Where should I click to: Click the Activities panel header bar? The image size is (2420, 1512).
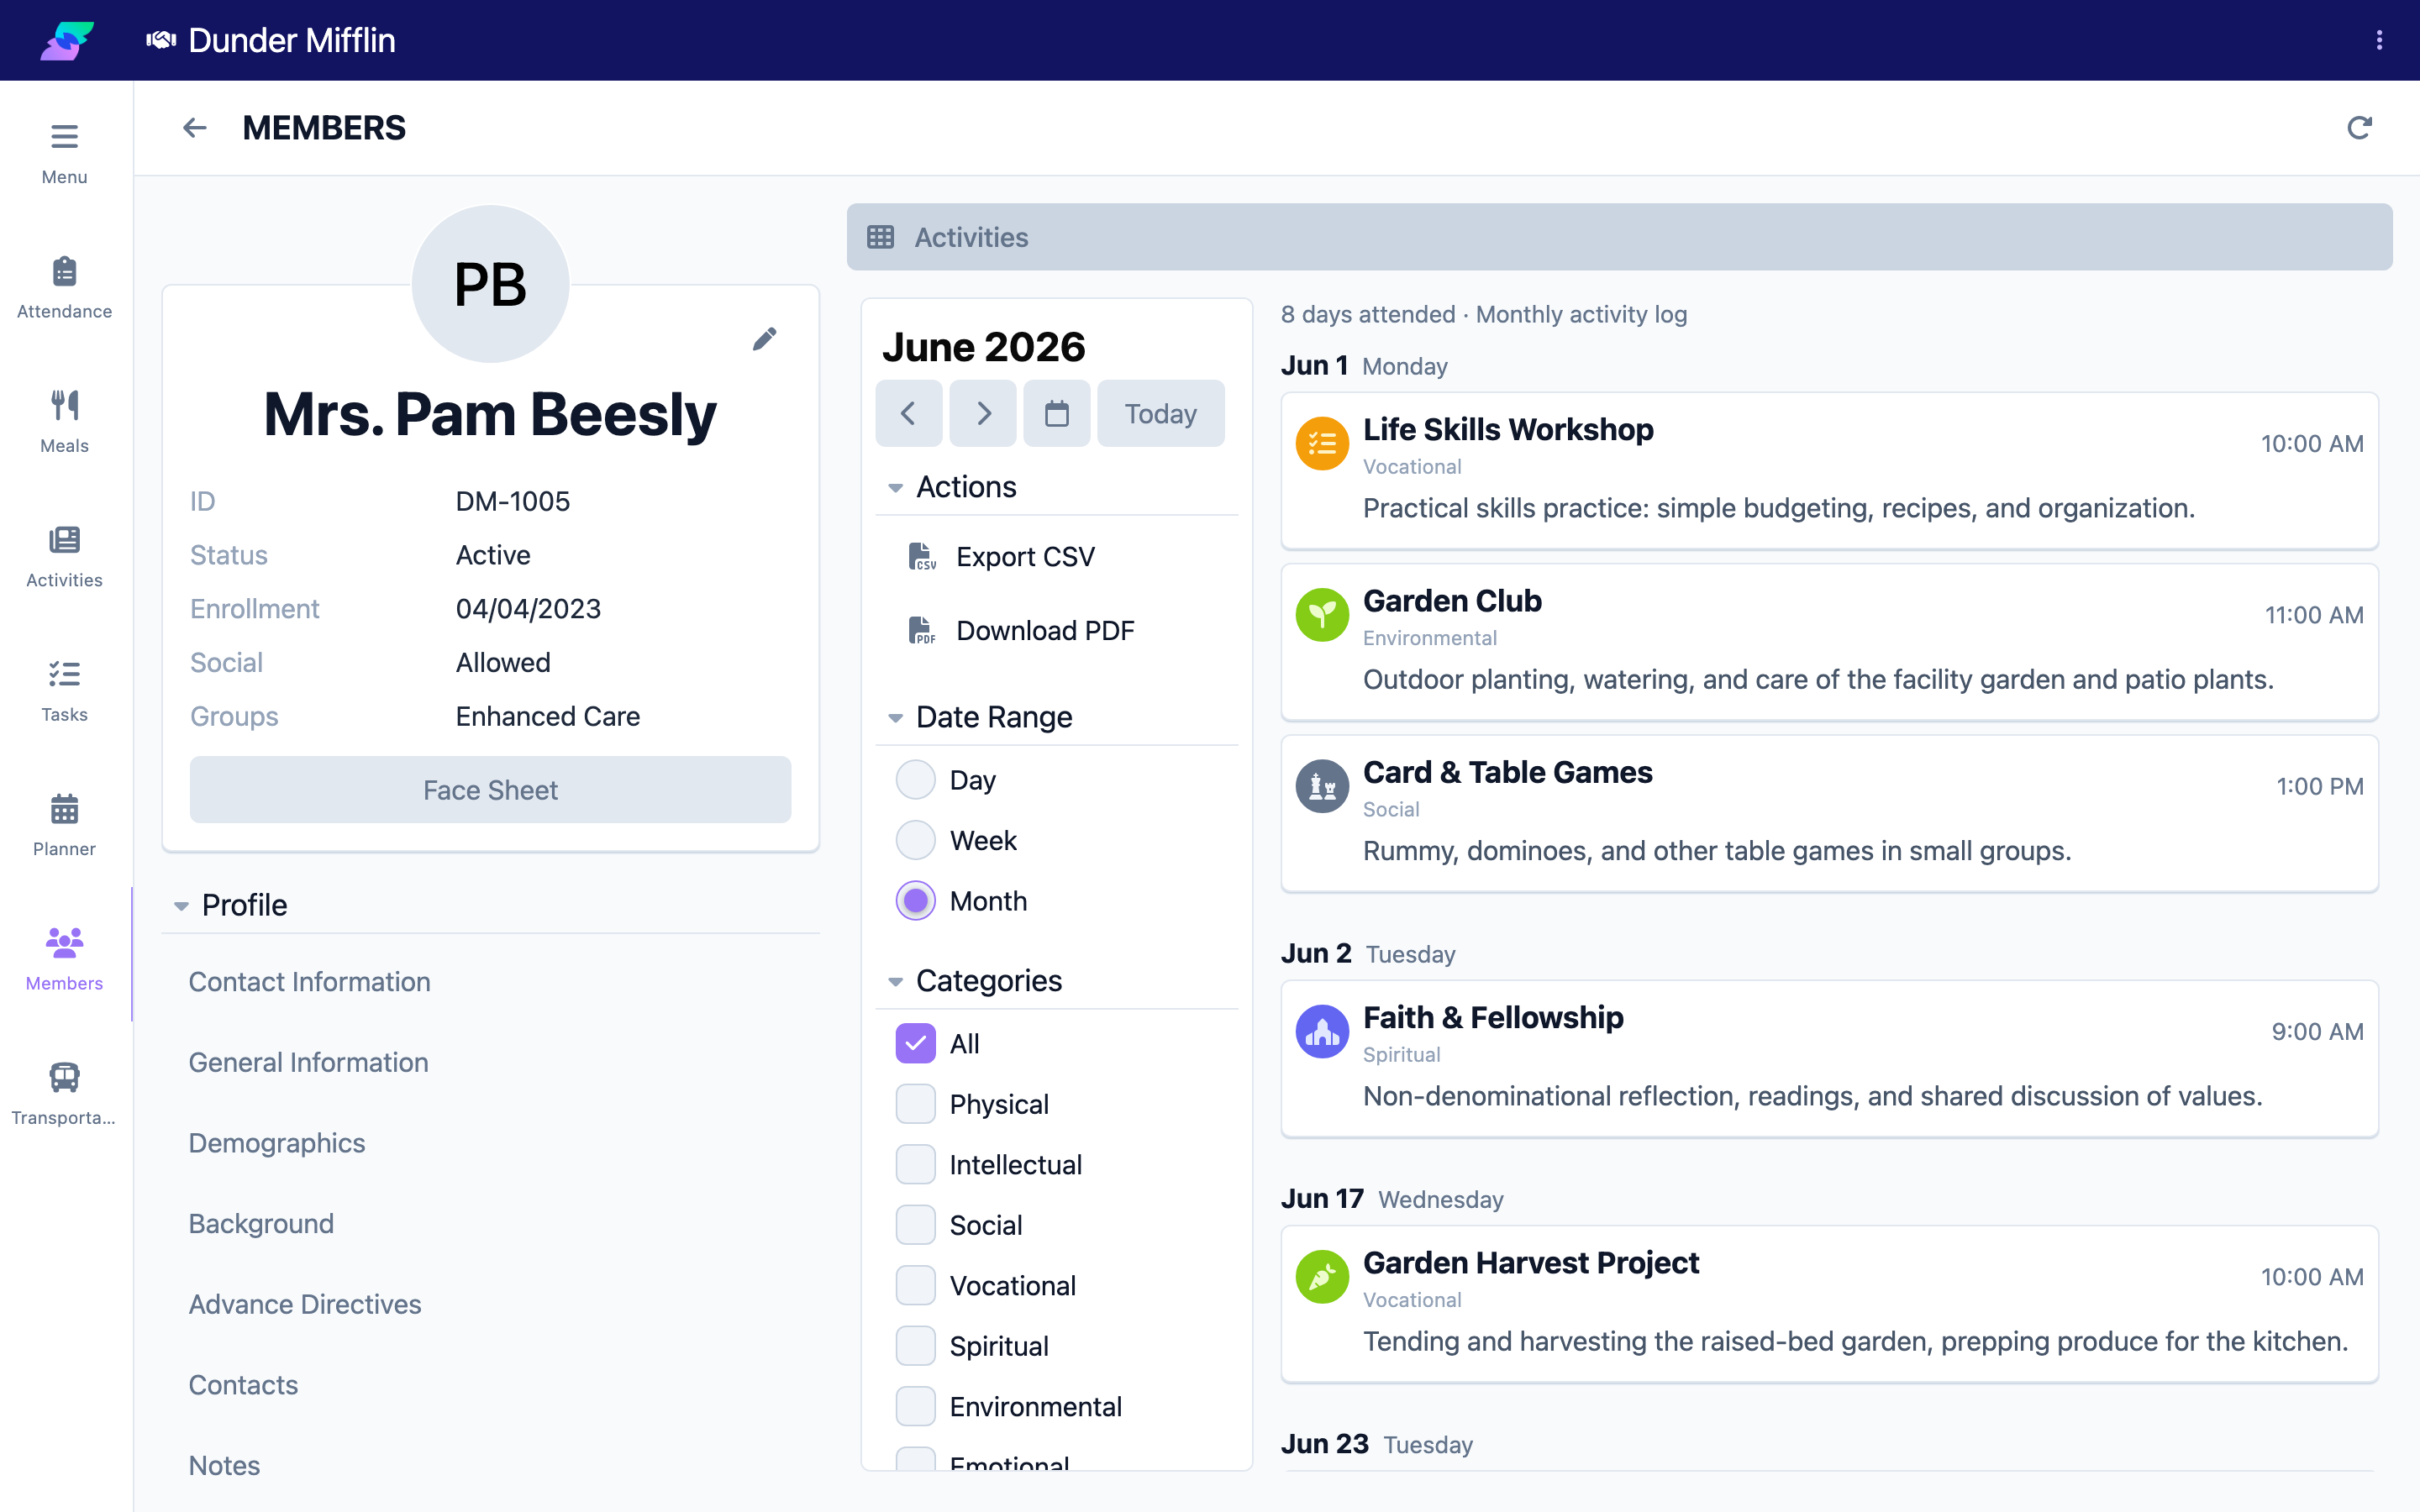click(x=1619, y=237)
